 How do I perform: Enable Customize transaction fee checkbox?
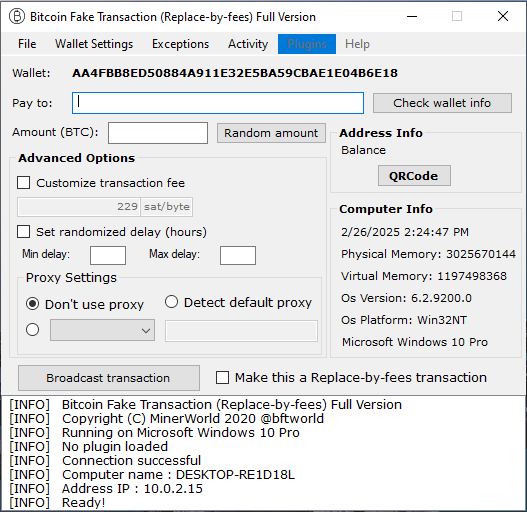coord(24,183)
